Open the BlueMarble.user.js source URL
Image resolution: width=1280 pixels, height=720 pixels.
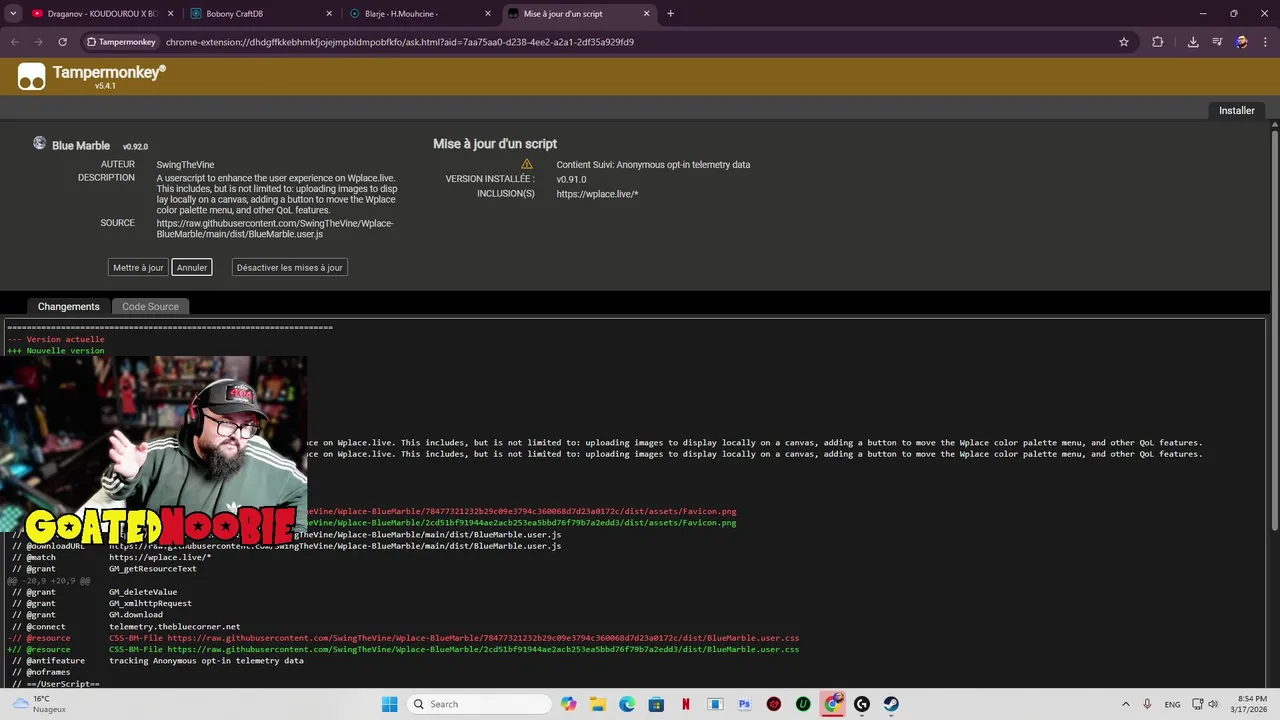[x=275, y=228]
